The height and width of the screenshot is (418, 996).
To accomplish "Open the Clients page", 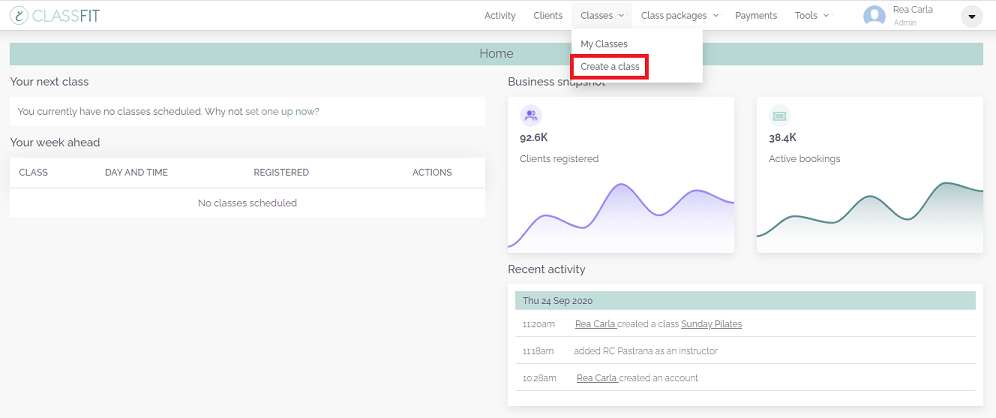I will point(548,16).
